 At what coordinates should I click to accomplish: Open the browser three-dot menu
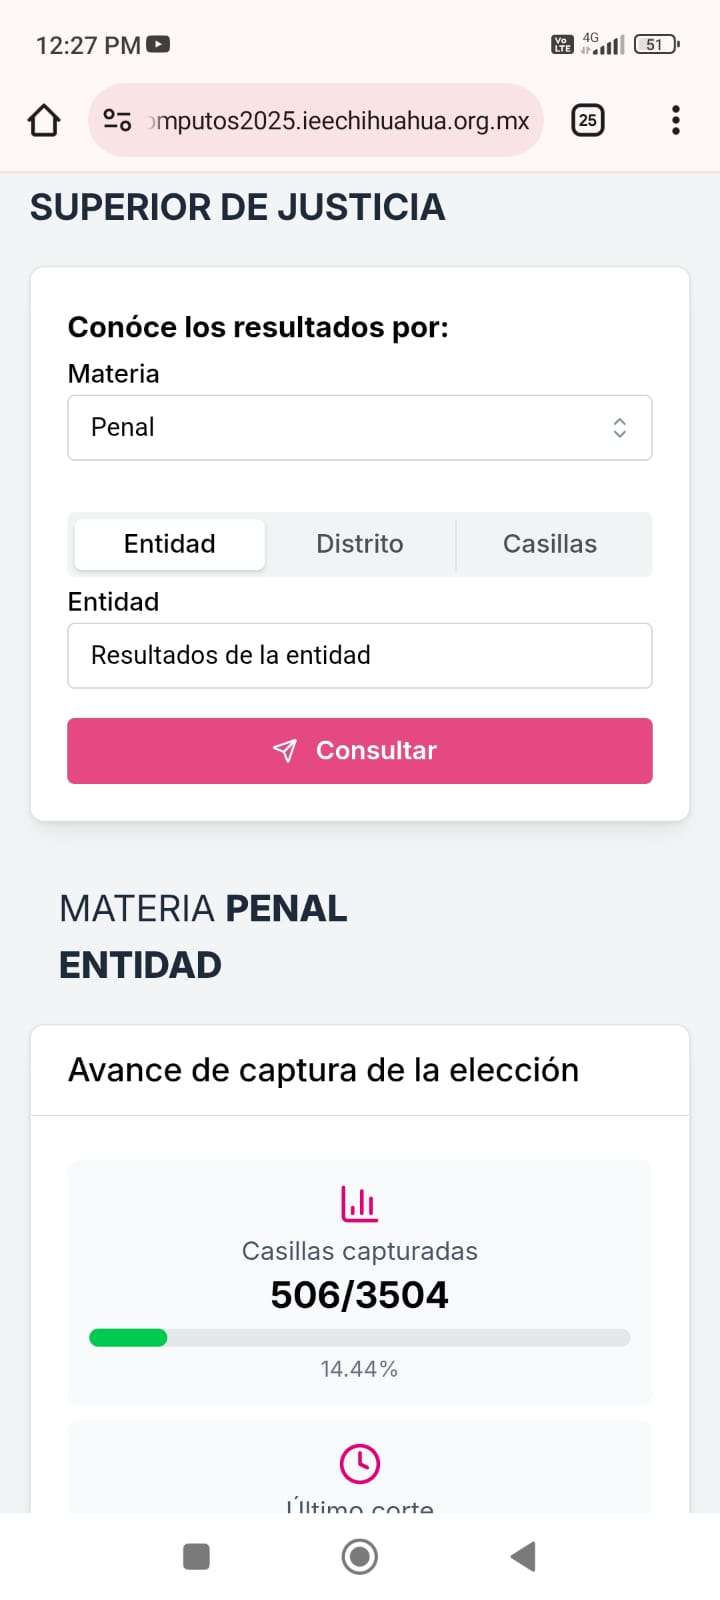point(676,121)
